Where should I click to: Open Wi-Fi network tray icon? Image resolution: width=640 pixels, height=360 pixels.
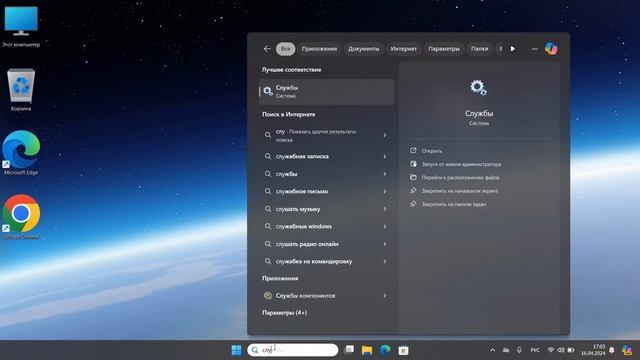551,350
